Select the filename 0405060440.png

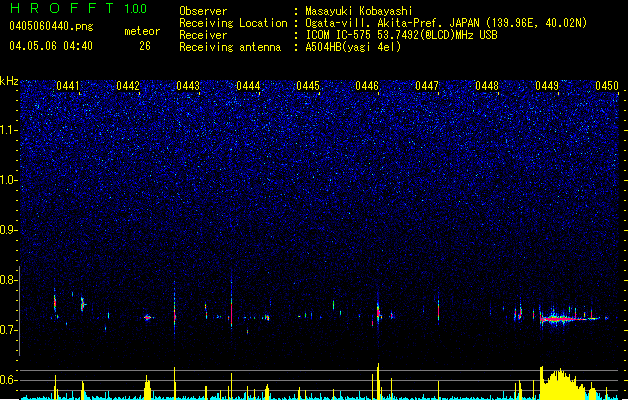[x=51, y=26]
